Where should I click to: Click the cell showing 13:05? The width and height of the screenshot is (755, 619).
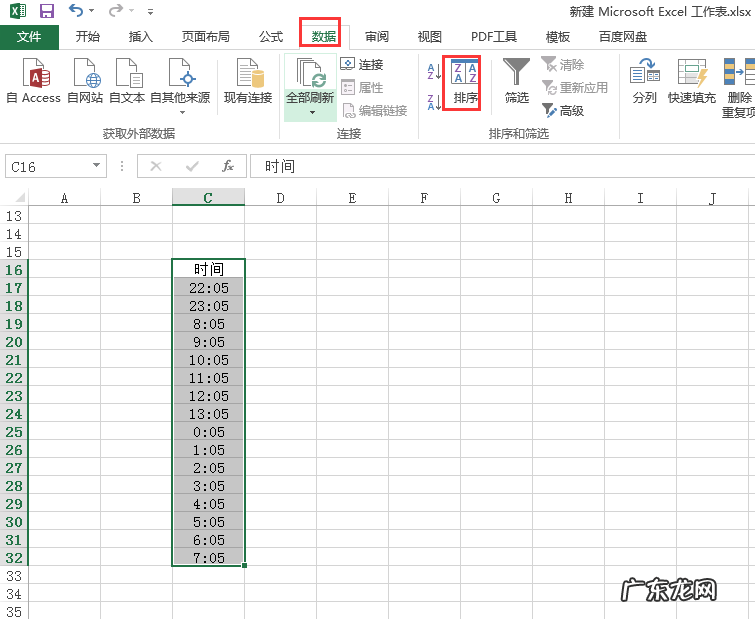tap(208, 413)
